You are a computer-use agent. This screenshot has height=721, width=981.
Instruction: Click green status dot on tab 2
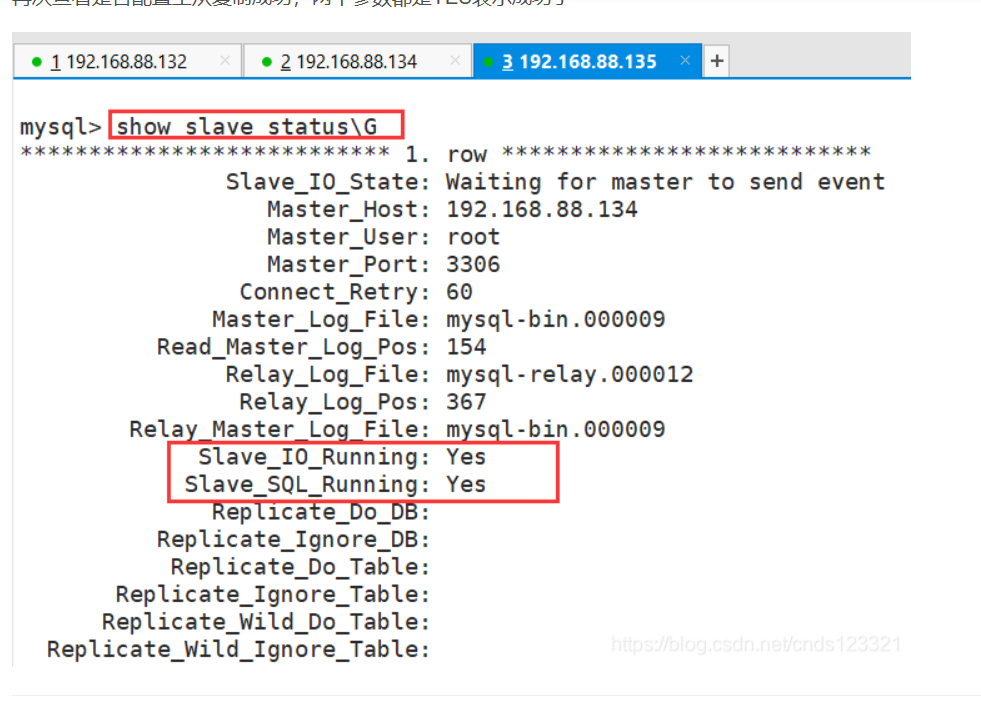tap(267, 62)
